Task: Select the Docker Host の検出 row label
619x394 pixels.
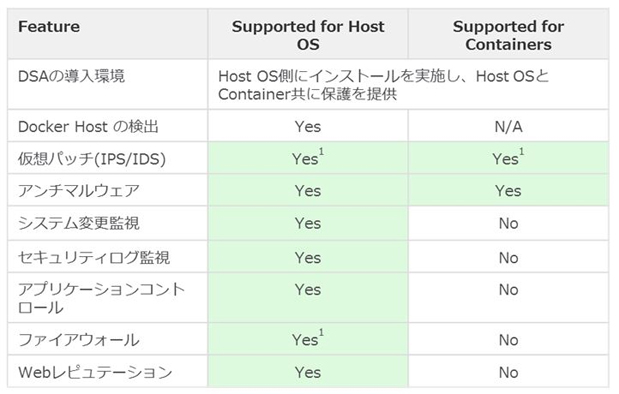Action: click(88, 127)
